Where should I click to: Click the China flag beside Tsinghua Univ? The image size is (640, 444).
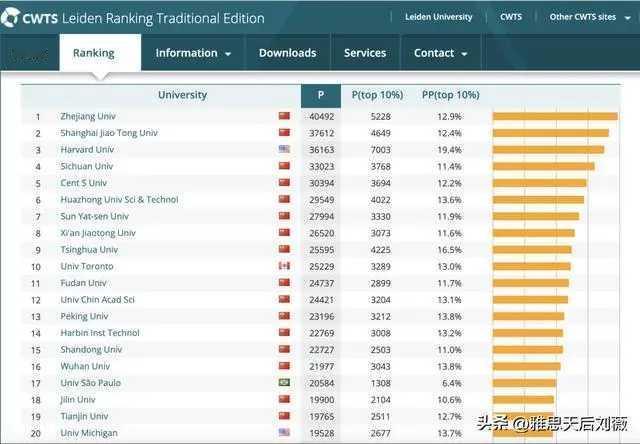click(284, 249)
